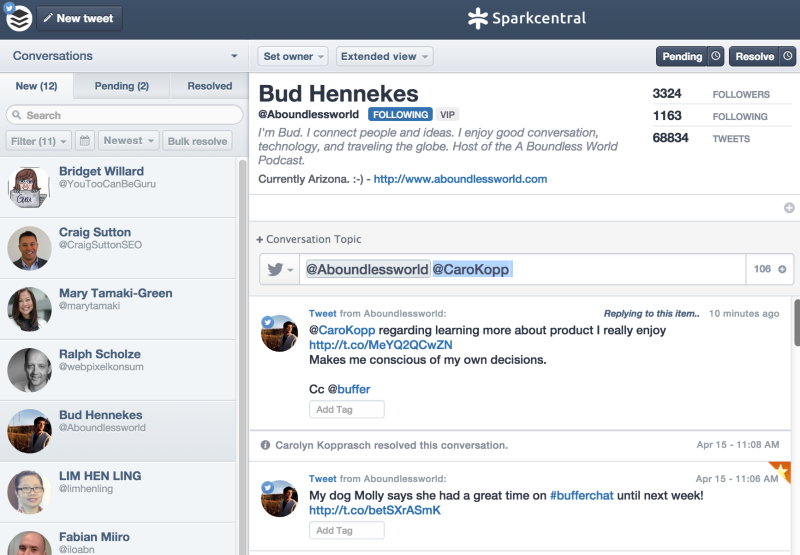Image resolution: width=800 pixels, height=555 pixels.
Task: Click avatar on first tweet from Aboundlessworld
Action: tap(279, 333)
